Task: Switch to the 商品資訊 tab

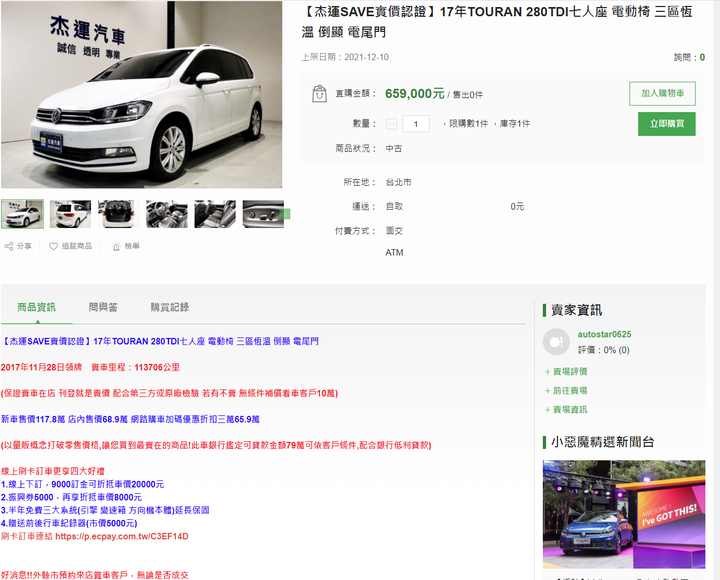Action: coord(36,307)
